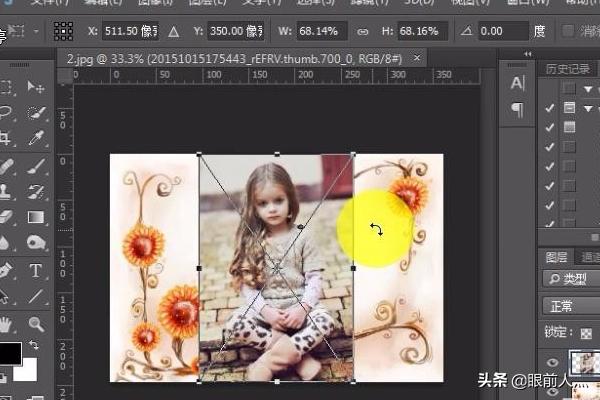Select the Horizontal Type tool
The height and width of the screenshot is (400, 600).
click(x=36, y=271)
